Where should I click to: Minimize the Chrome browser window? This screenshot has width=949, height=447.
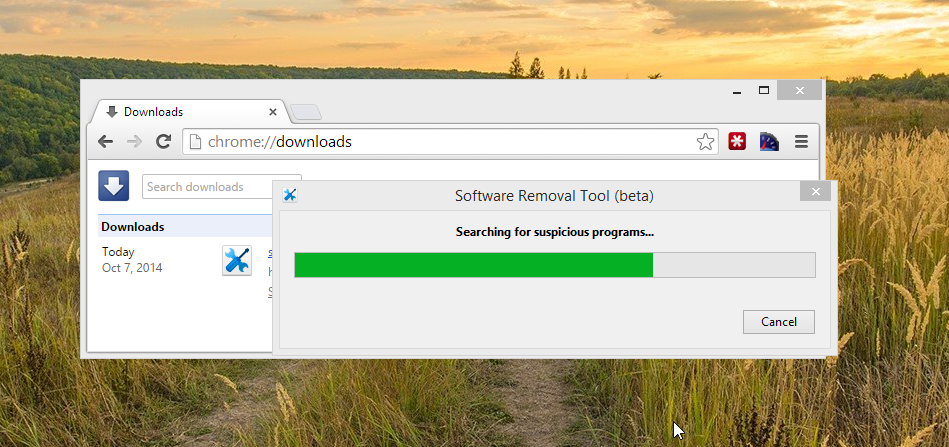coord(737,91)
